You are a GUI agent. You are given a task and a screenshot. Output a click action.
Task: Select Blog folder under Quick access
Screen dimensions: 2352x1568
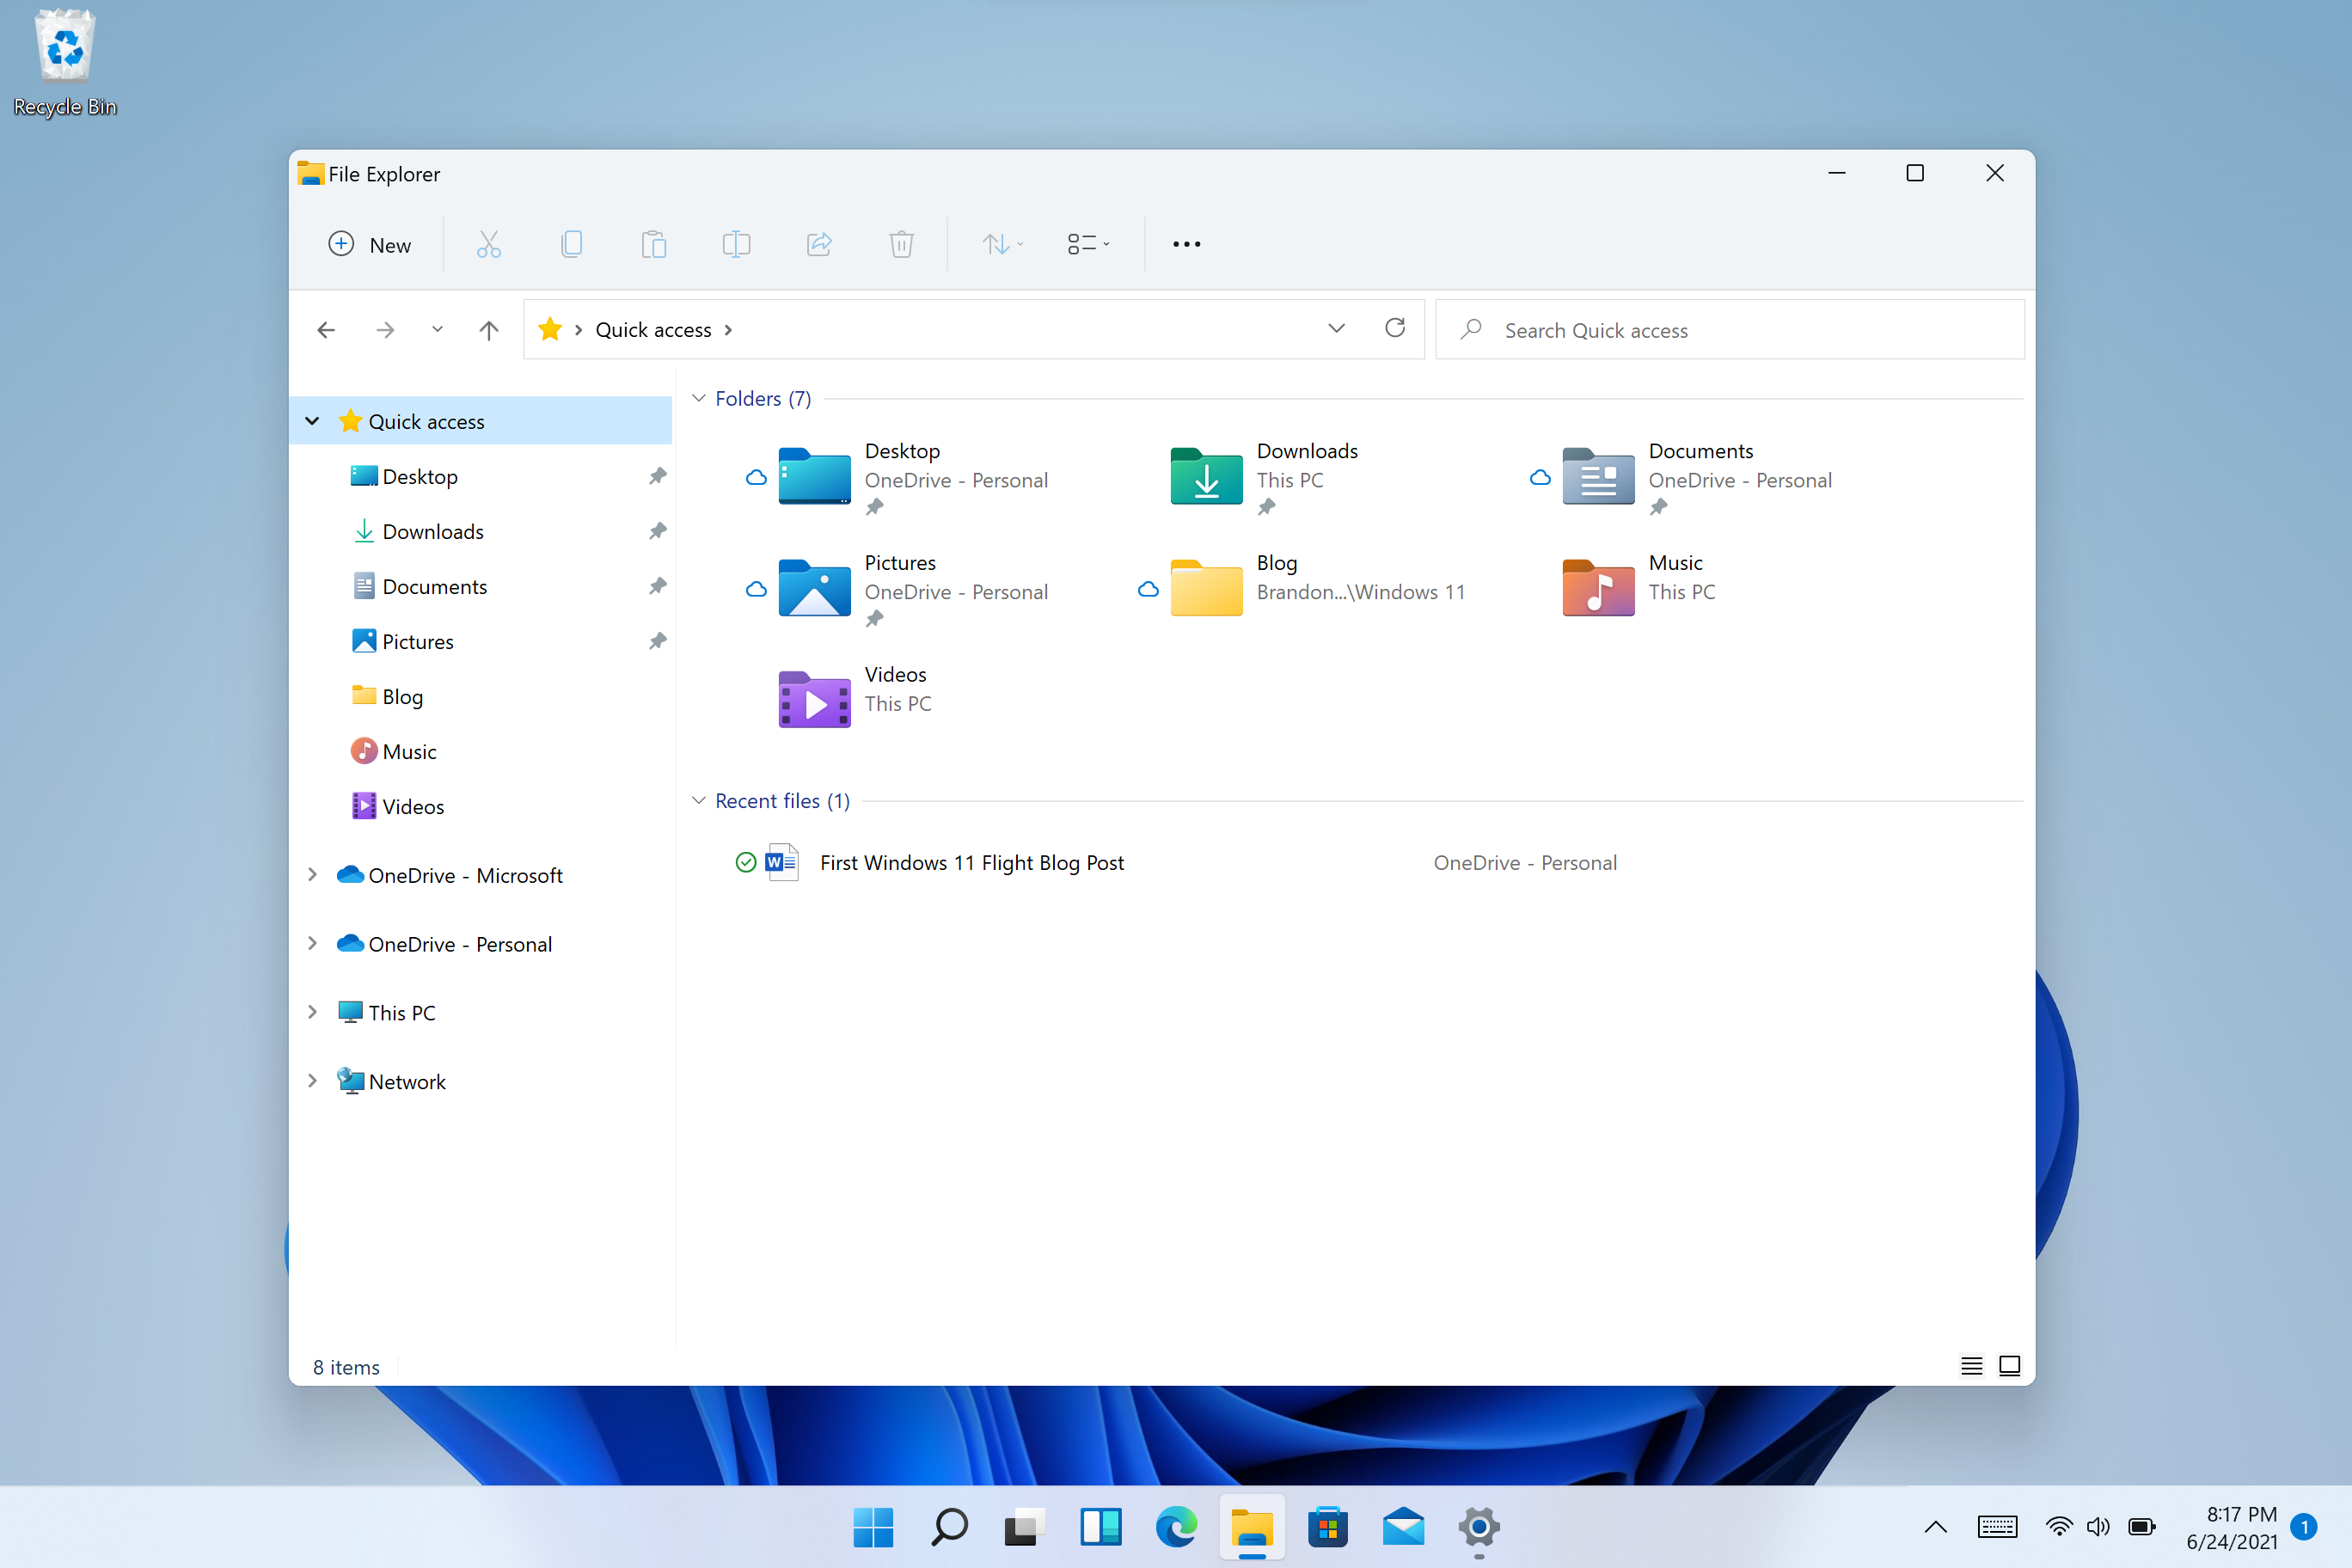point(401,695)
